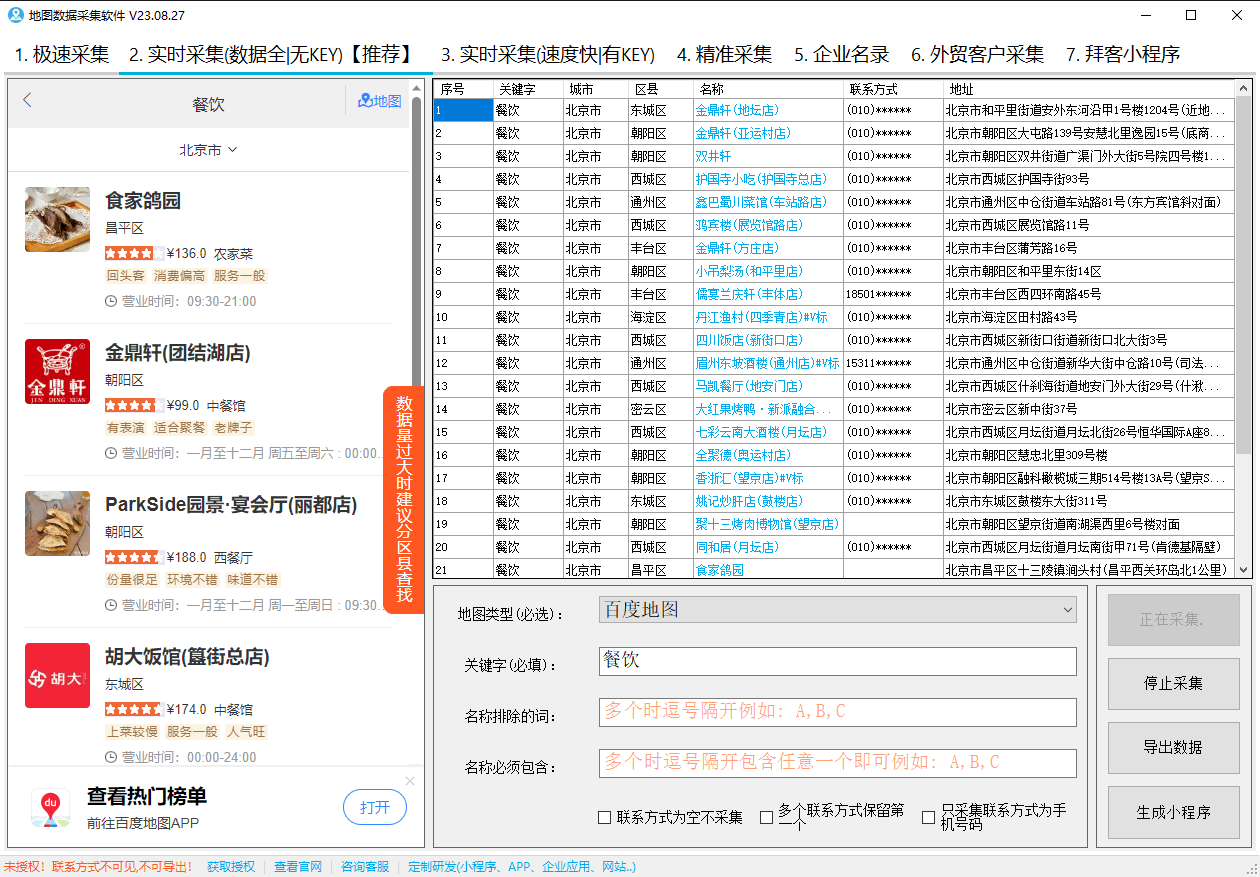1260x877 pixels.
Task: Click the 咨询客服 link
Action: click(x=365, y=867)
